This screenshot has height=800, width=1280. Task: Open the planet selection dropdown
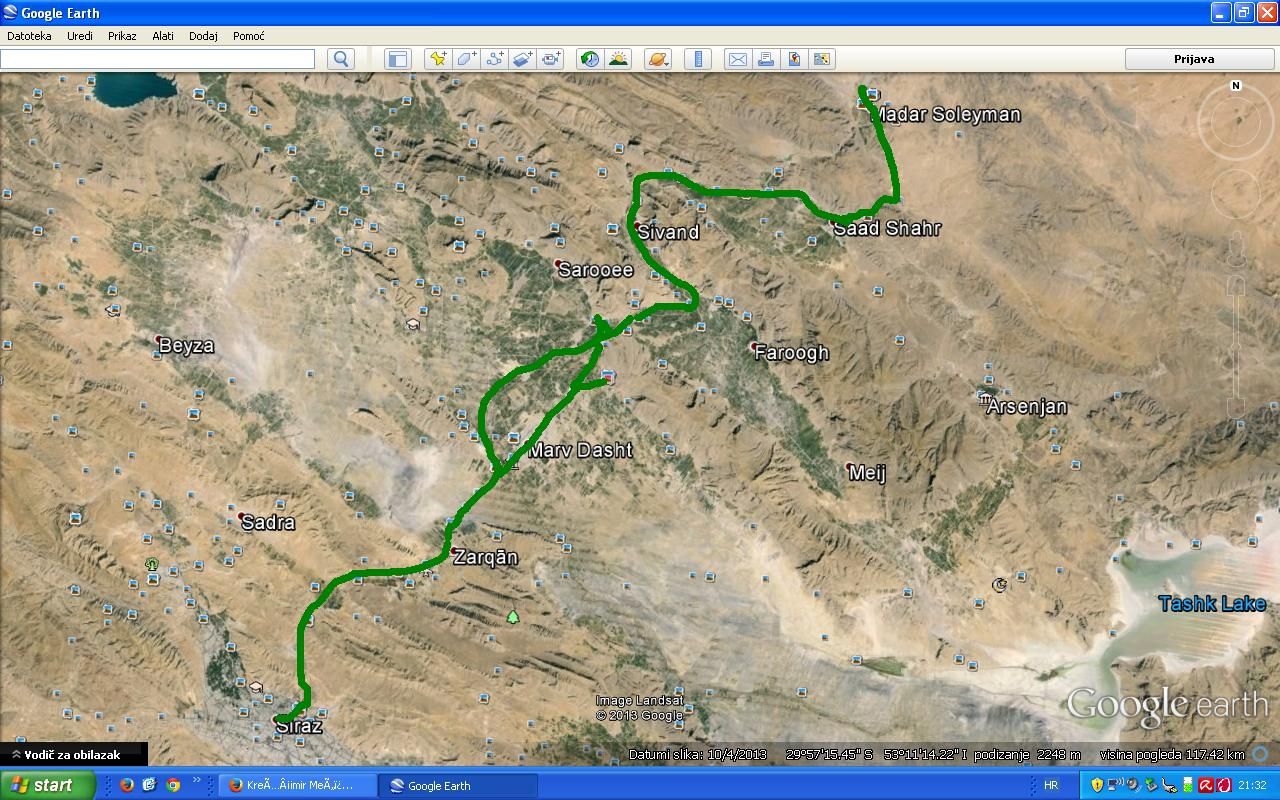[x=658, y=59]
